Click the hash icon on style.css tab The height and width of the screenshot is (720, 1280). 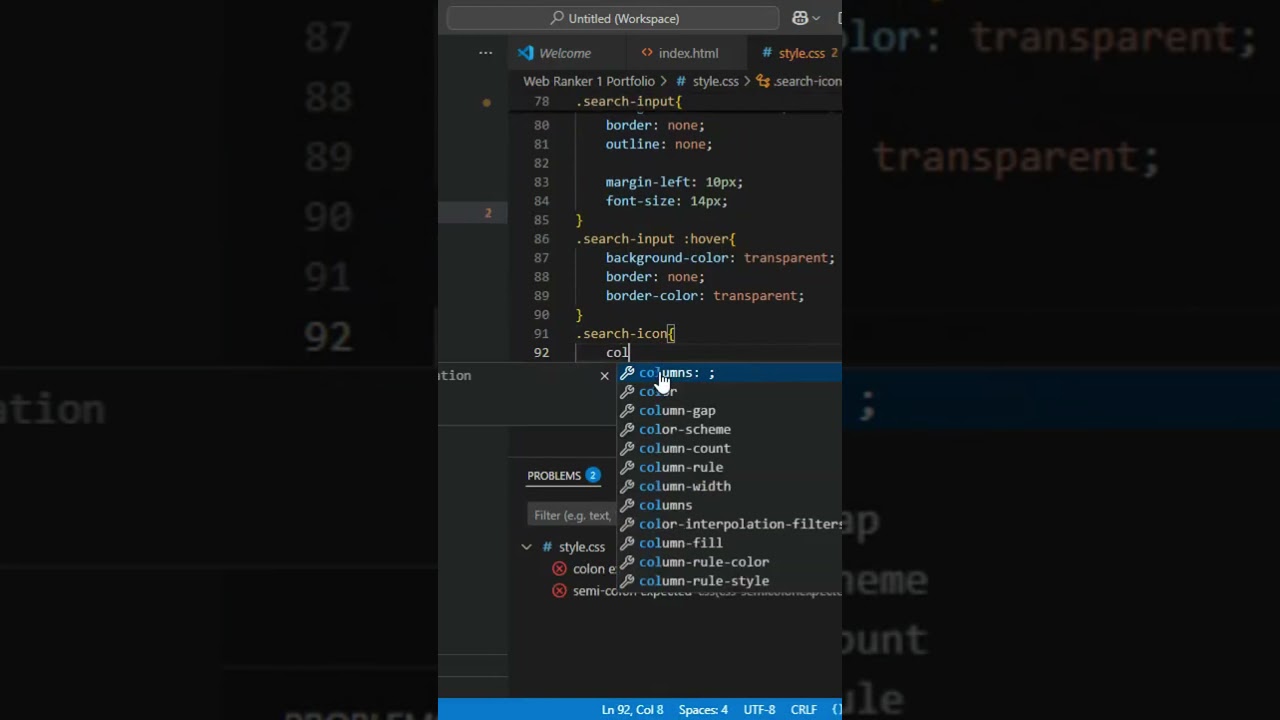pyautogui.click(x=767, y=53)
